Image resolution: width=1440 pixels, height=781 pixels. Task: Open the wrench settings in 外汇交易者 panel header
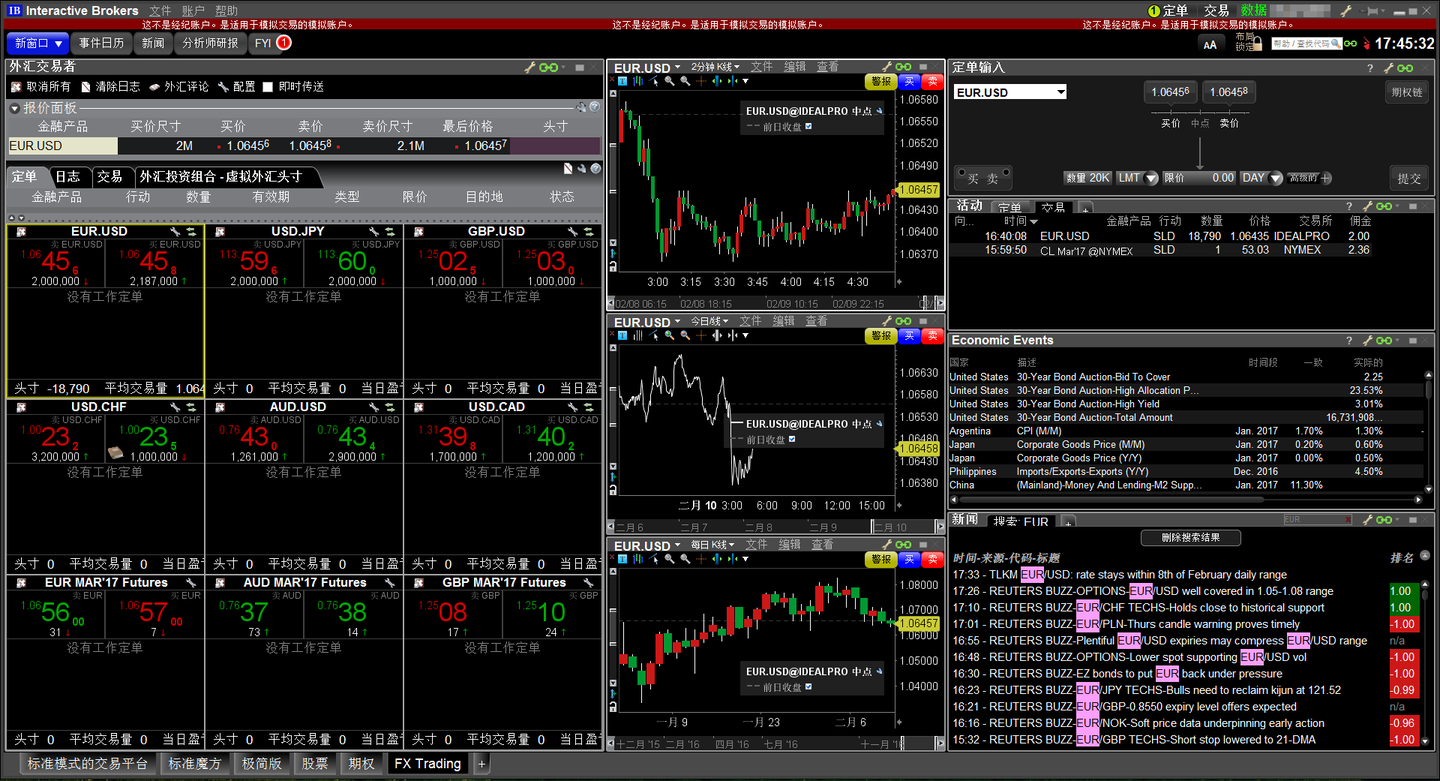[530, 67]
